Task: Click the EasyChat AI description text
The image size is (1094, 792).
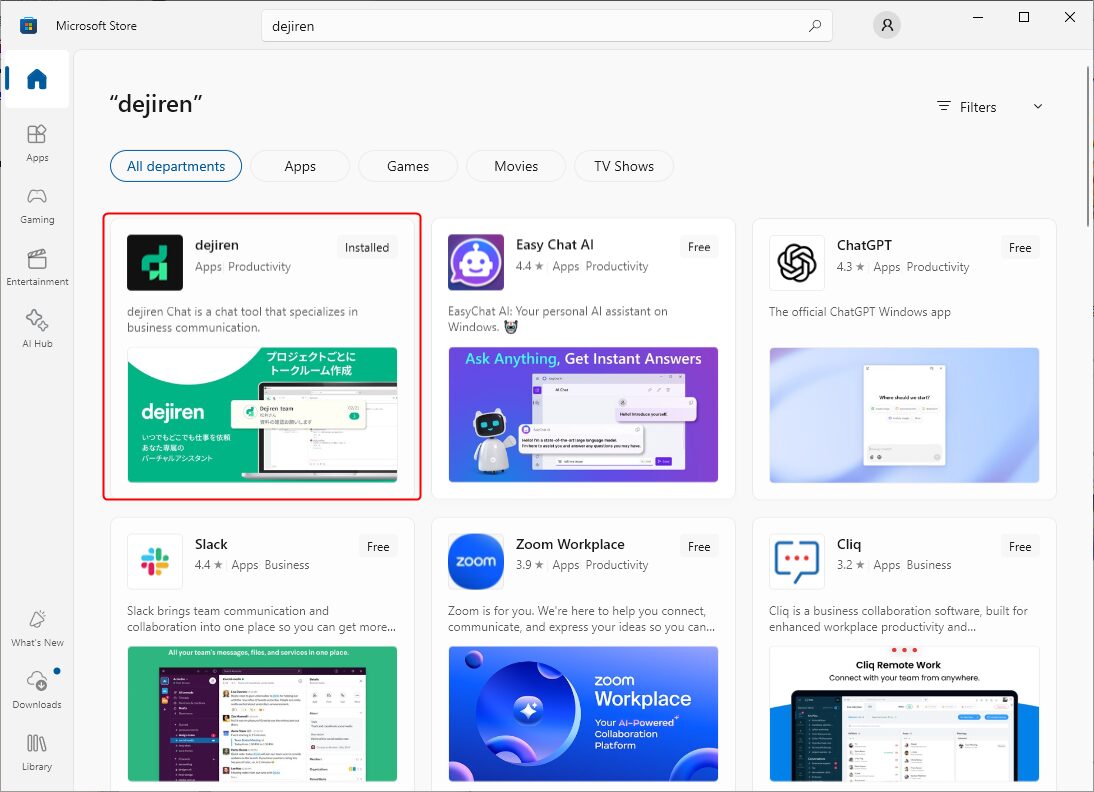Action: pyautogui.click(x=557, y=319)
